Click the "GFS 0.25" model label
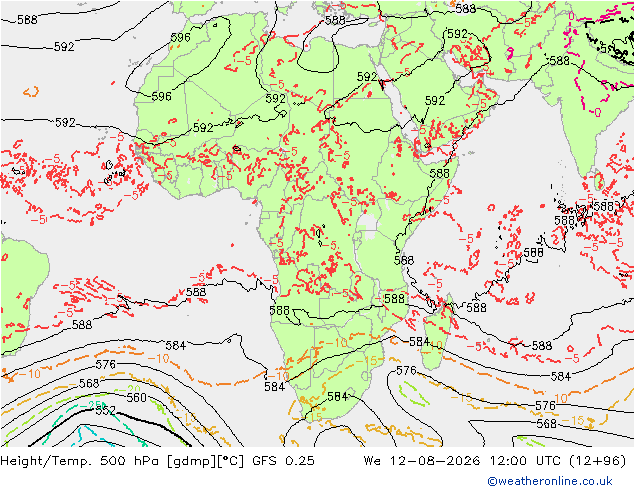This screenshot has height=490, width=634. click(283, 461)
